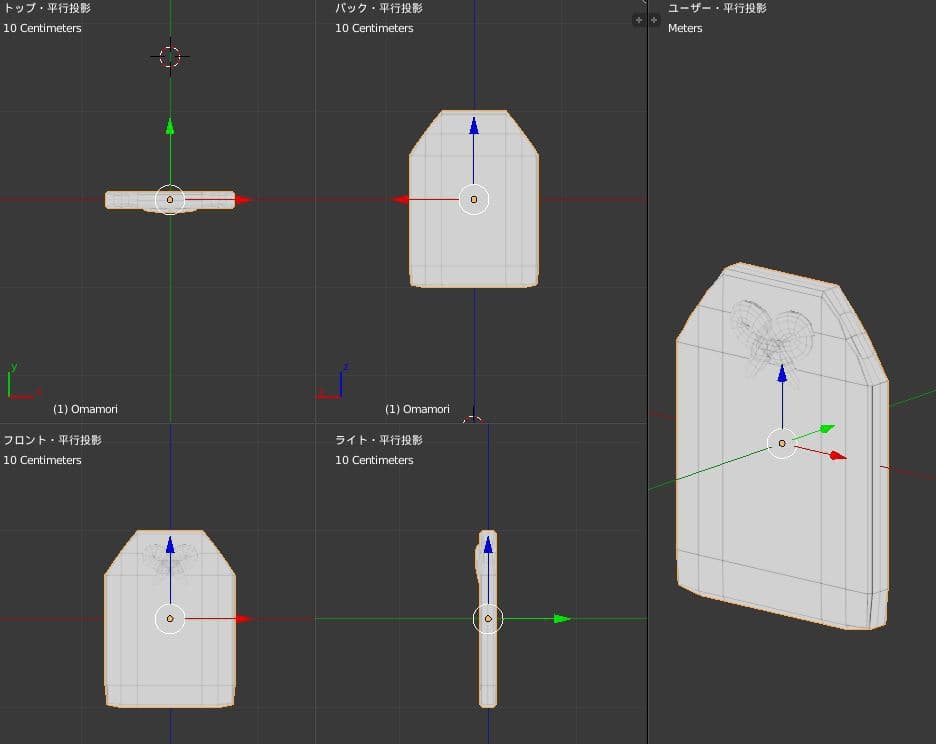The width and height of the screenshot is (936, 744).
Task: Click the blue Z arrow in Front view
Action: coord(170,545)
